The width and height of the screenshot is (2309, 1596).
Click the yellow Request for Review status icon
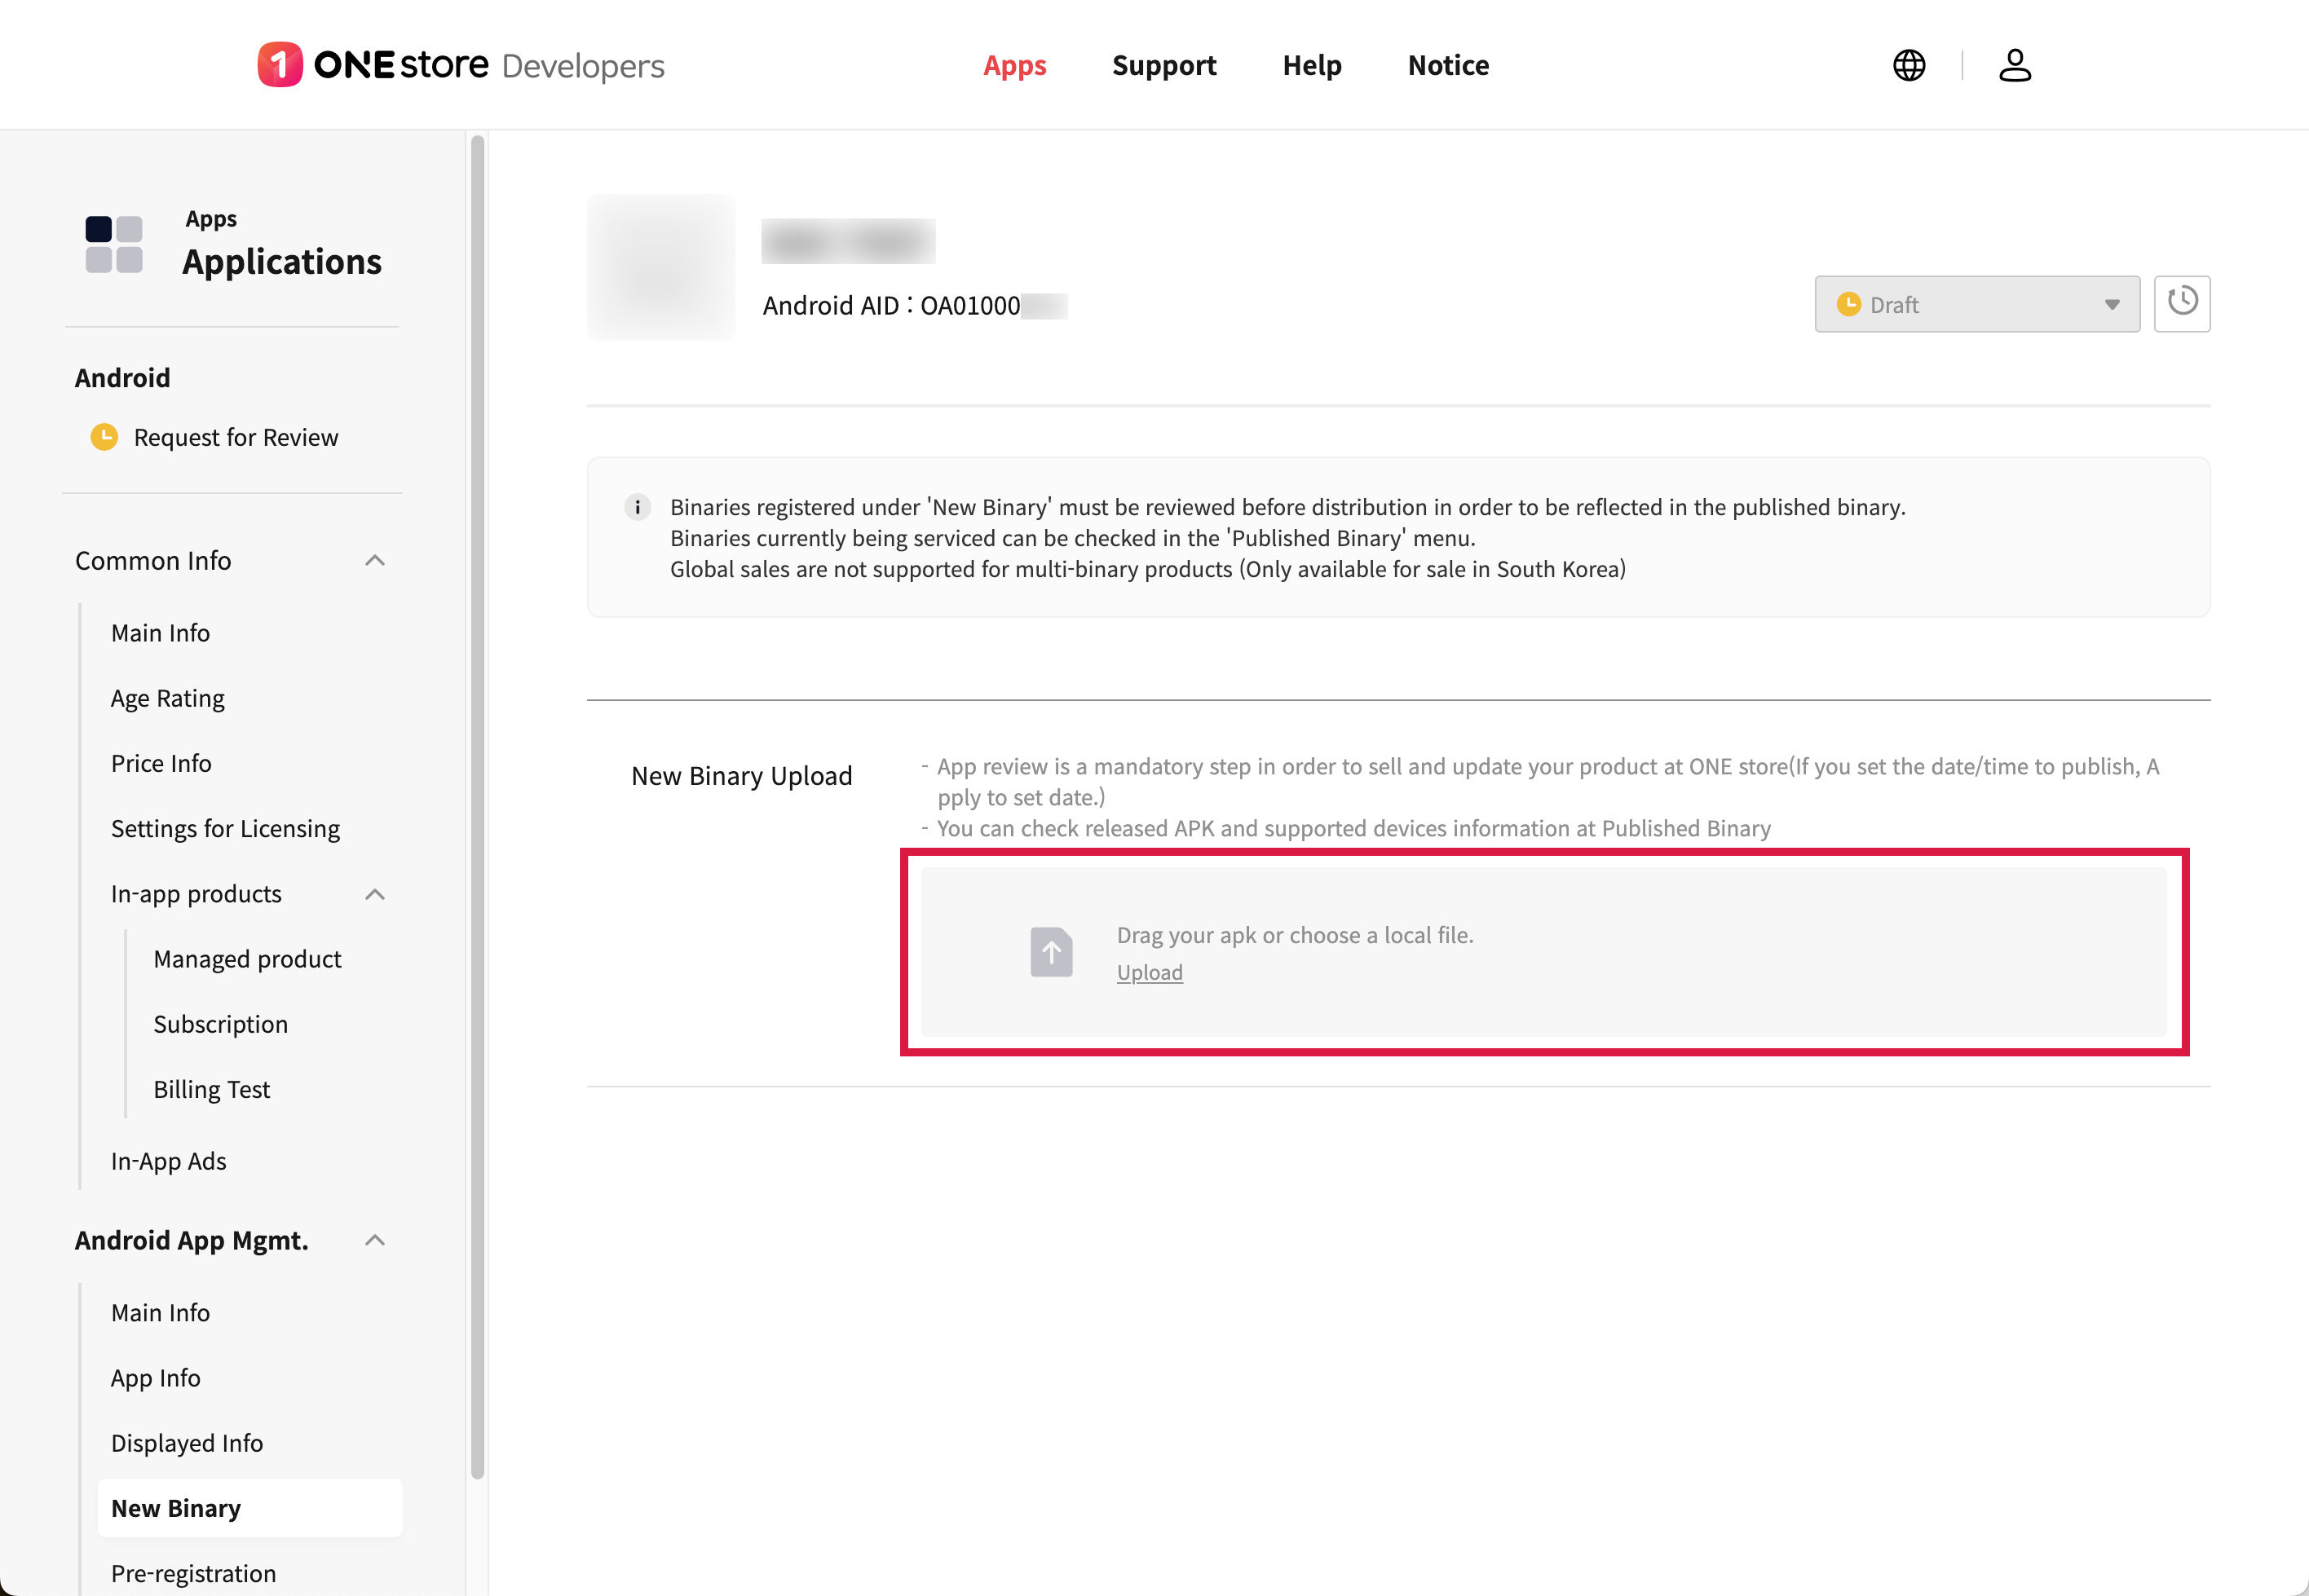[x=104, y=437]
